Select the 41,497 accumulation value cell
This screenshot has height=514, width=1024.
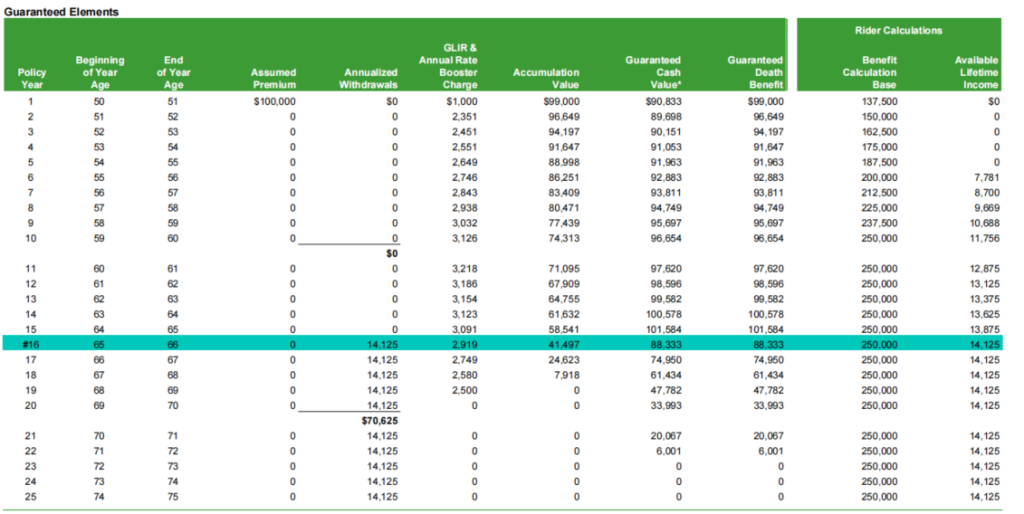[x=561, y=344]
